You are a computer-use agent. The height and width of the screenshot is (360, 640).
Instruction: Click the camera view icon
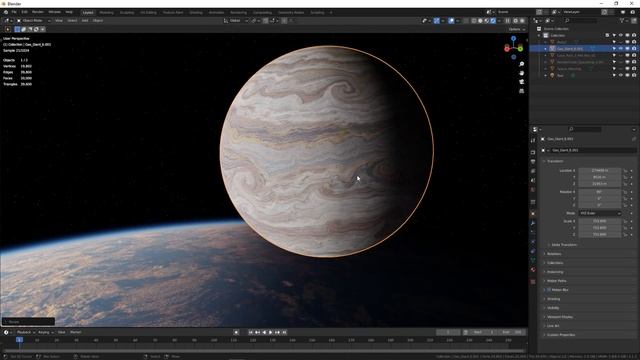tap(522, 82)
